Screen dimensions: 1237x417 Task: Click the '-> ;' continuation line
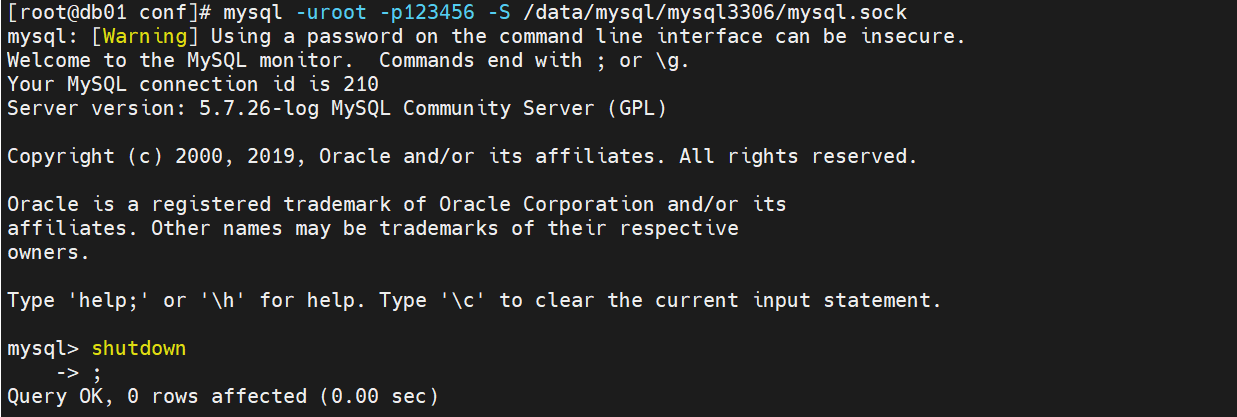[78, 373]
